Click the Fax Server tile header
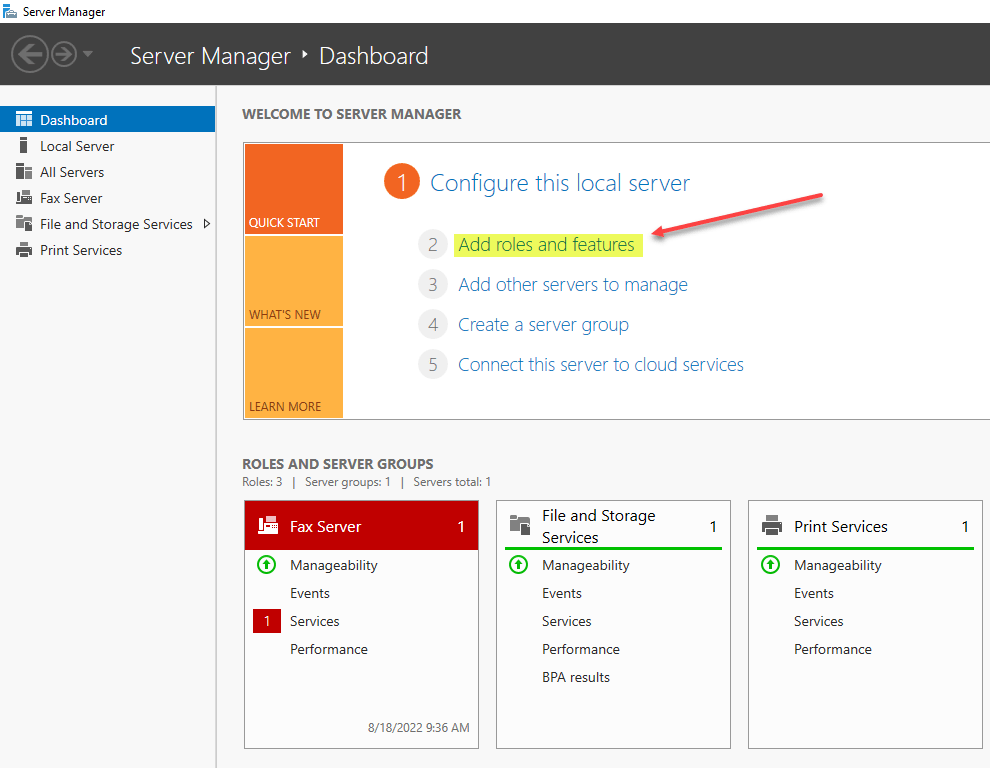This screenshot has height=768, width=990. tap(361, 525)
